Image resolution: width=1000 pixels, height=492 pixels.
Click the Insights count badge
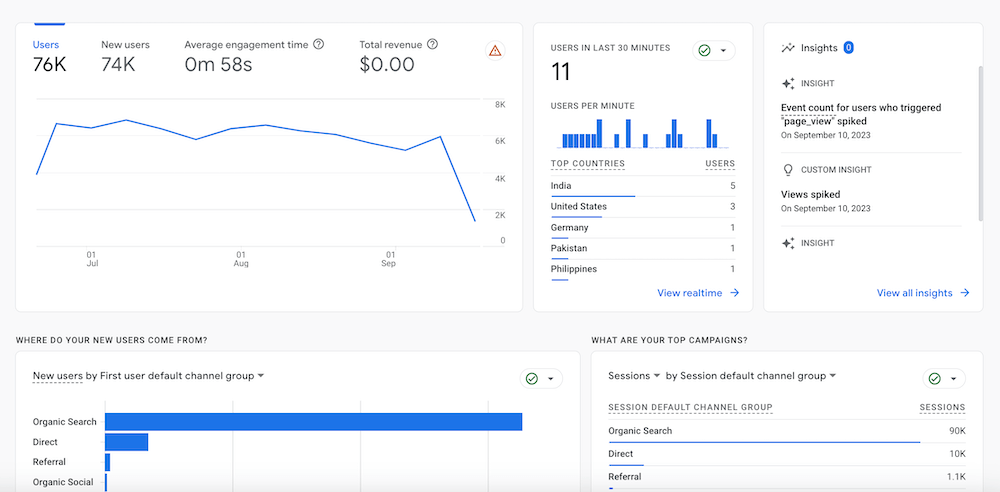point(848,47)
